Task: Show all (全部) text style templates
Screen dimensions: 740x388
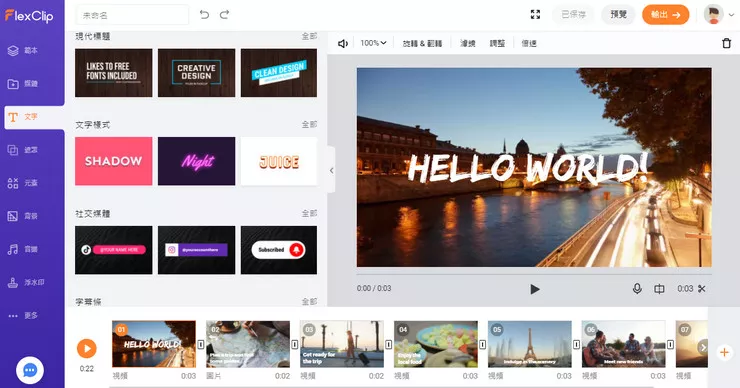Action: pos(310,125)
